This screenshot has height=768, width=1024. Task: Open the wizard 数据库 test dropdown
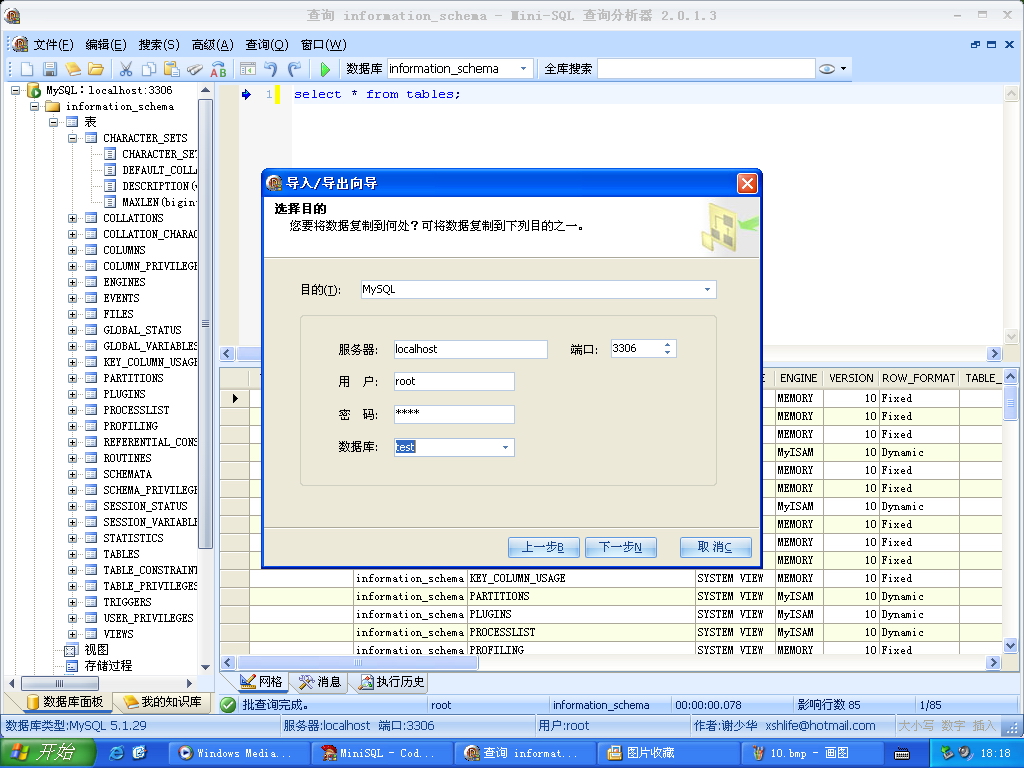point(505,447)
